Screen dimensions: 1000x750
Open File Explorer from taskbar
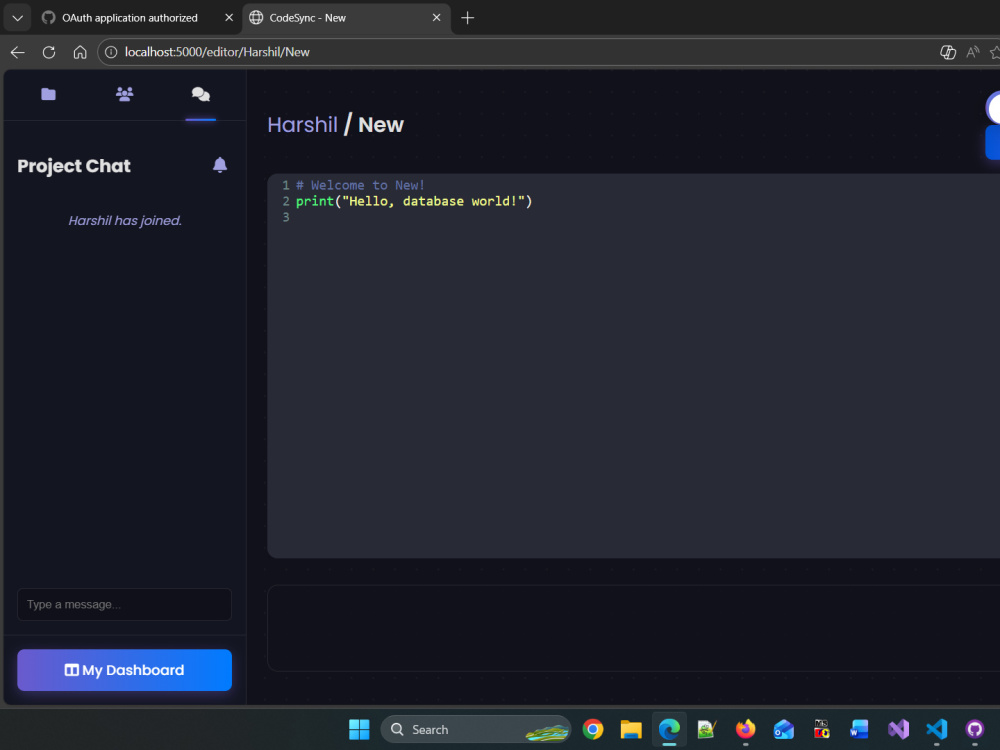(x=631, y=729)
